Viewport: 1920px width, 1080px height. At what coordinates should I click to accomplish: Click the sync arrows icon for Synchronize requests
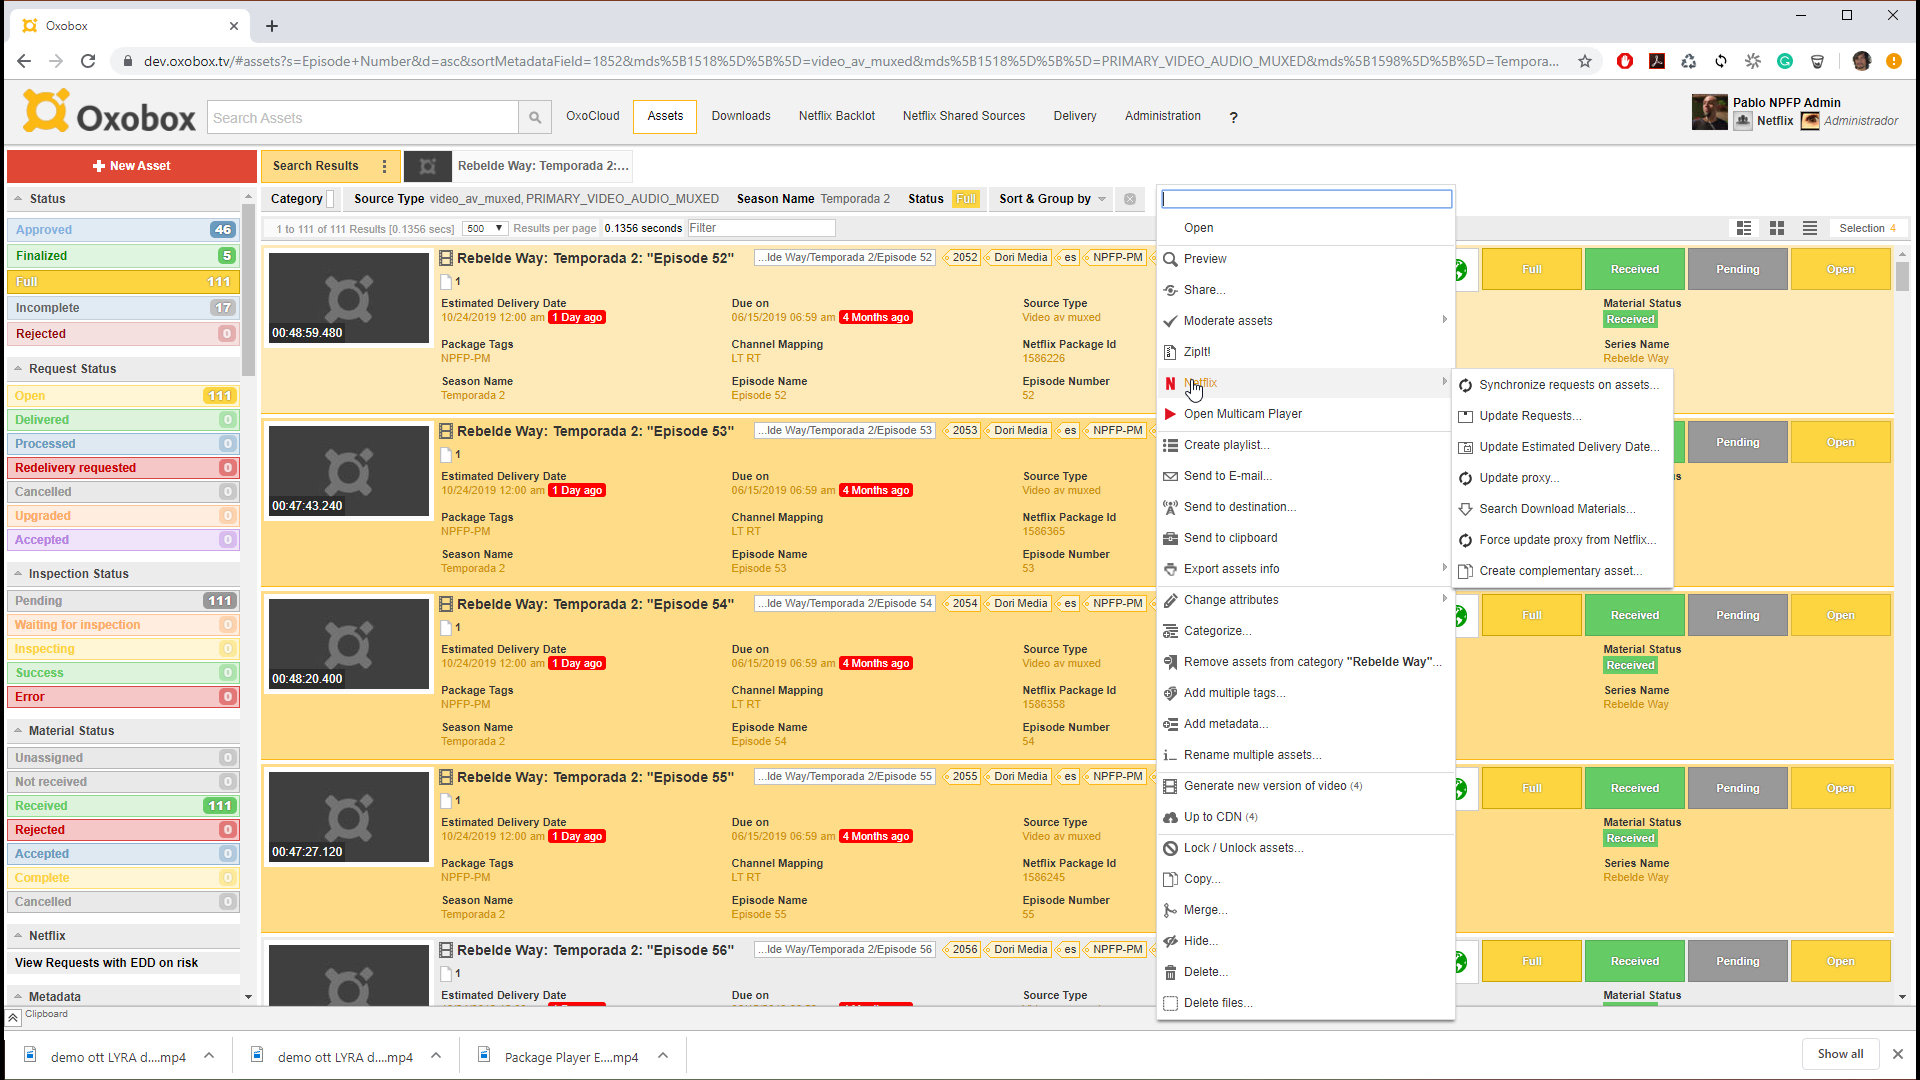tap(1466, 385)
